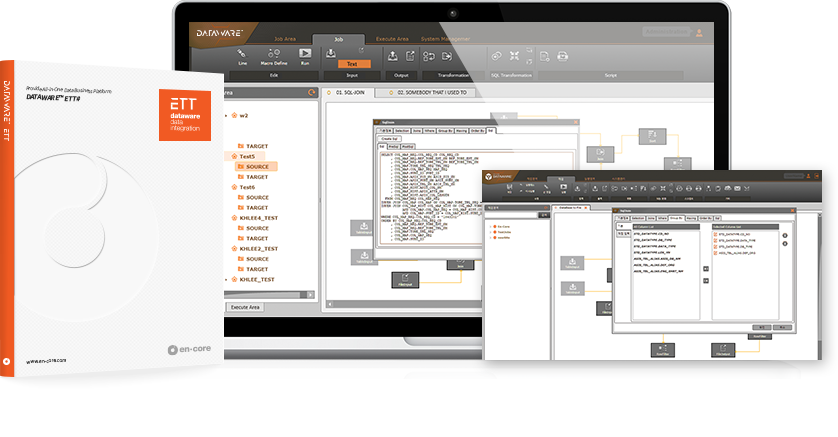Select the KHLEE2_TEST project node
Screen dimensions: 838x437
pyautogui.click(x=255, y=249)
